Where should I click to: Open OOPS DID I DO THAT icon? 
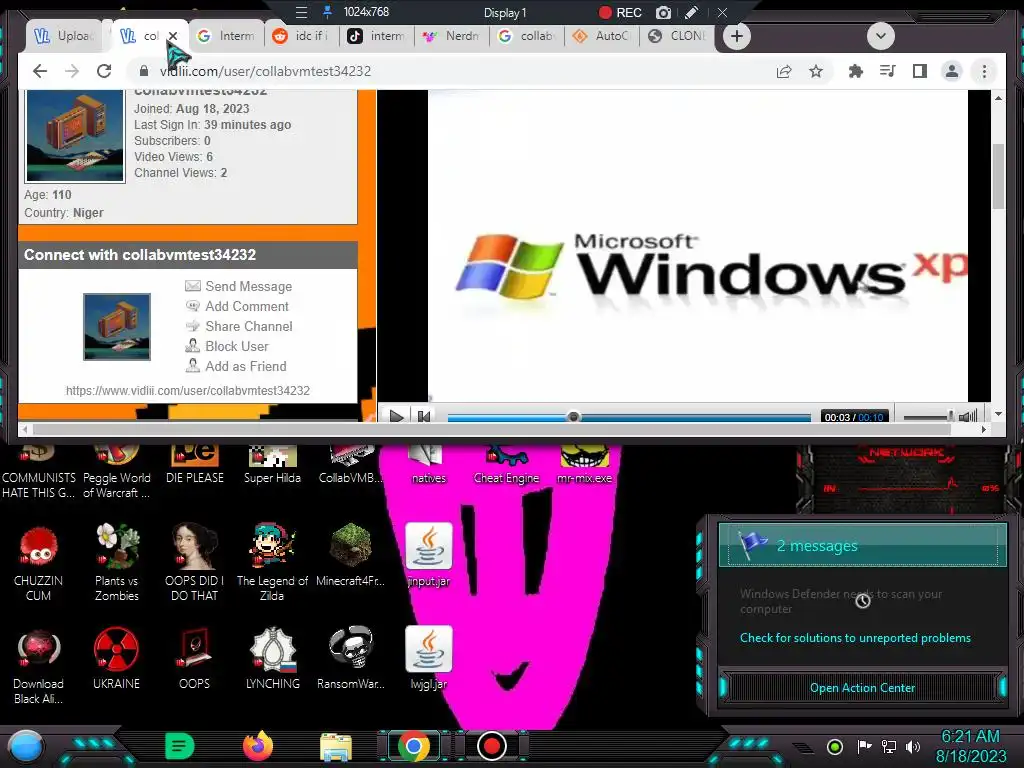(x=194, y=562)
